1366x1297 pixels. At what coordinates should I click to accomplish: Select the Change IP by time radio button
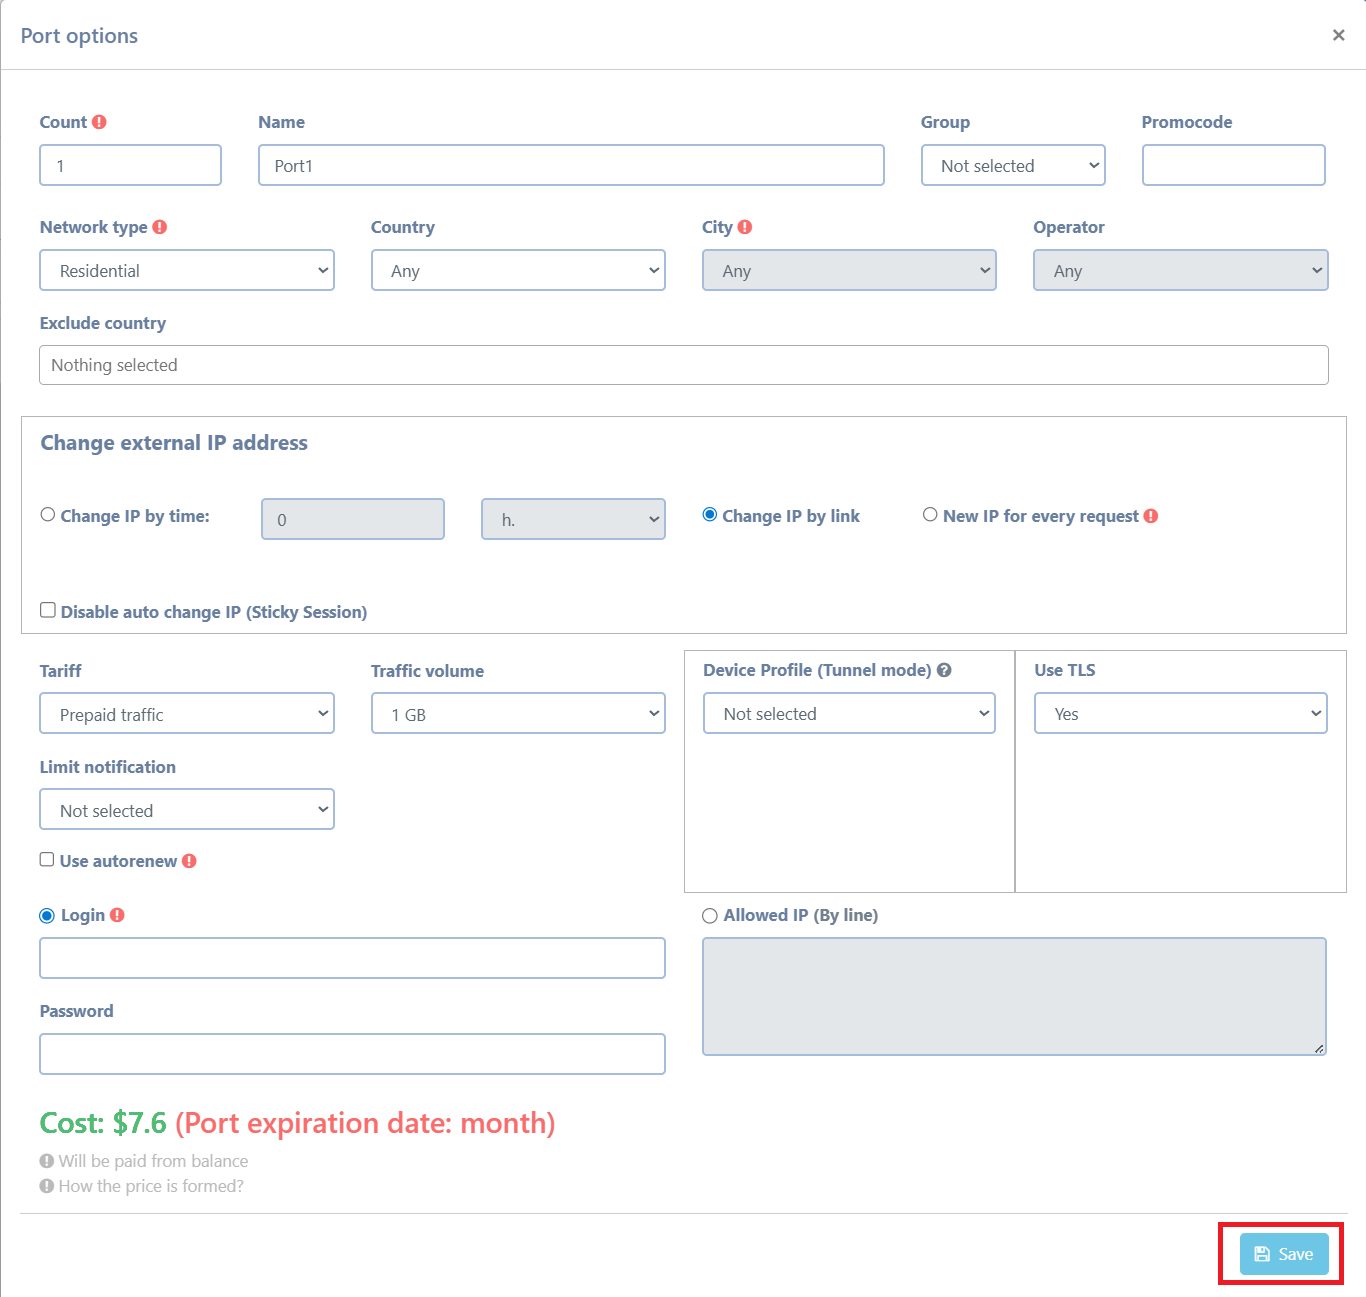click(x=47, y=514)
